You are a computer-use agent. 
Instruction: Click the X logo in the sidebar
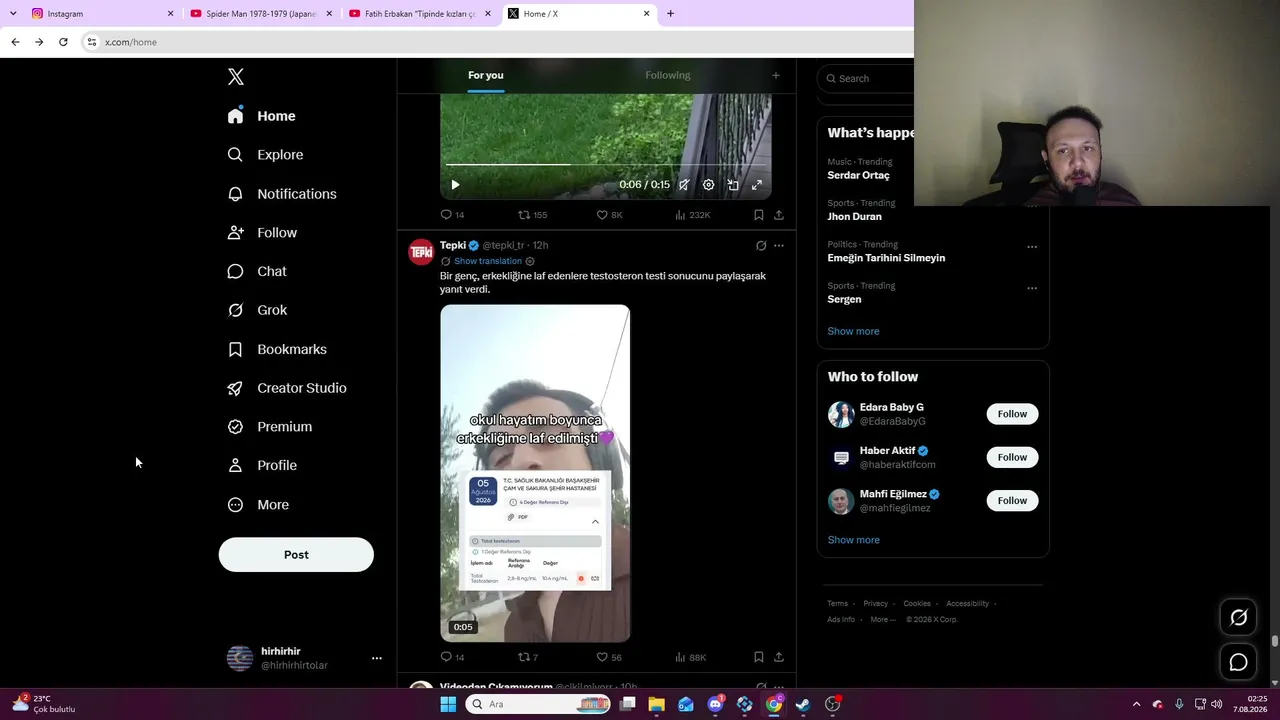pos(236,77)
